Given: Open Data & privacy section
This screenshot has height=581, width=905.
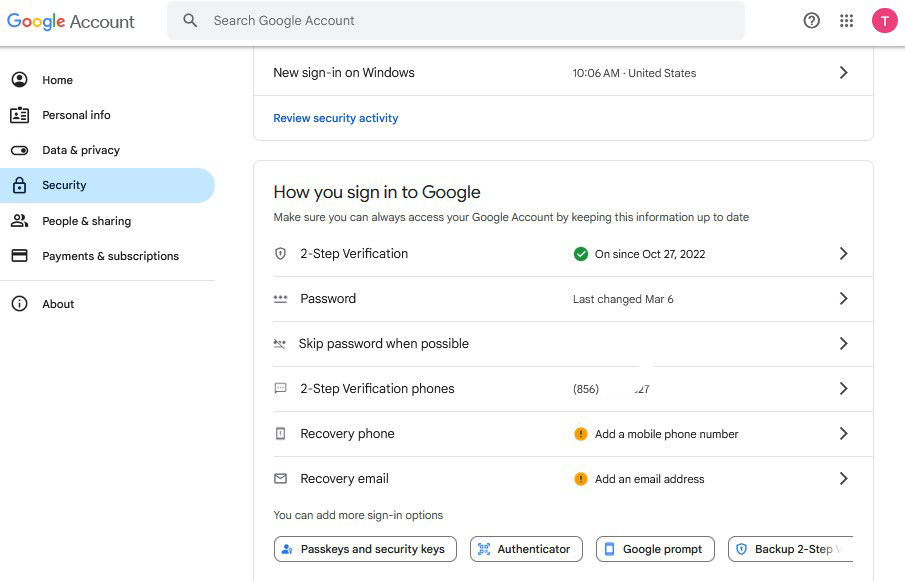Looking at the screenshot, I should pos(80,150).
